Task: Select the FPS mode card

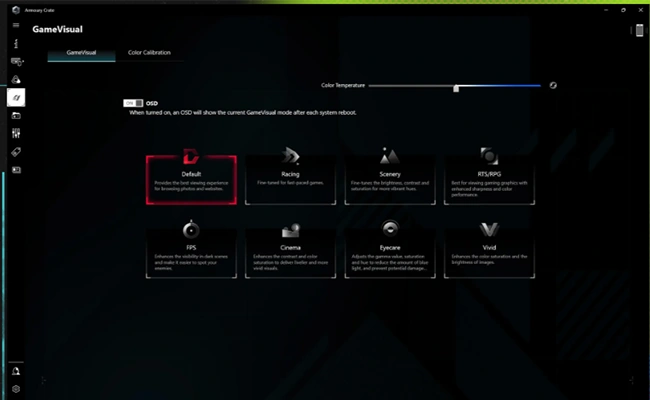Action: (x=191, y=253)
